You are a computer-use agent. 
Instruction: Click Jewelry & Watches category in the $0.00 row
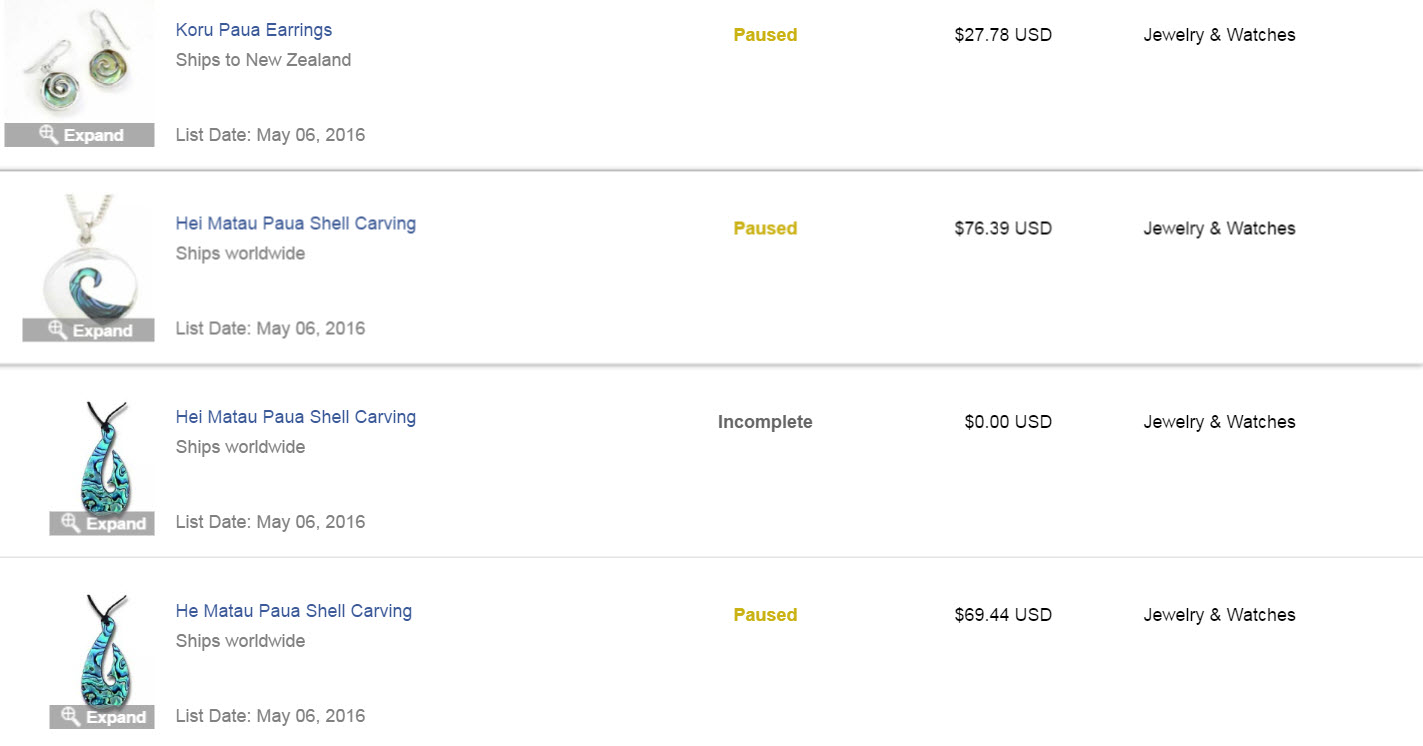pos(1219,422)
